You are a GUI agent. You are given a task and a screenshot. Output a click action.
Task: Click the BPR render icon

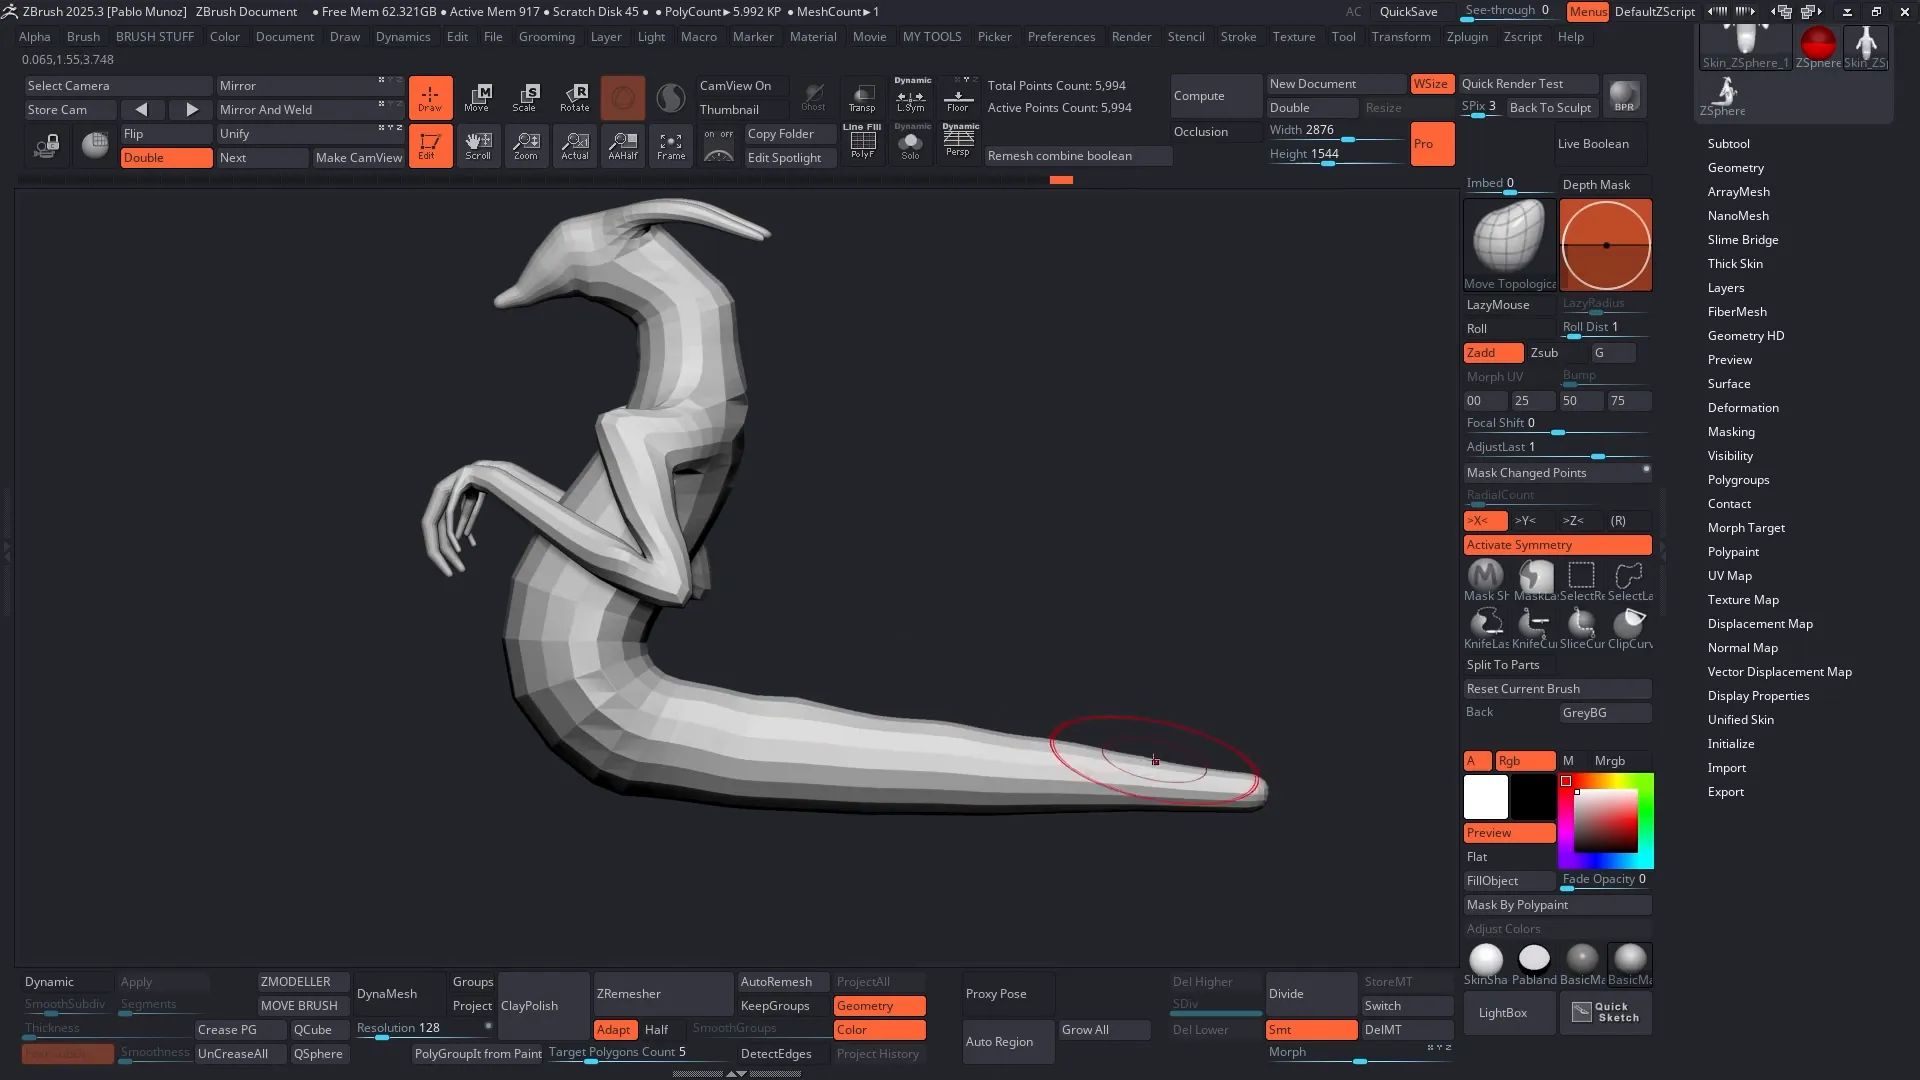coord(1624,96)
